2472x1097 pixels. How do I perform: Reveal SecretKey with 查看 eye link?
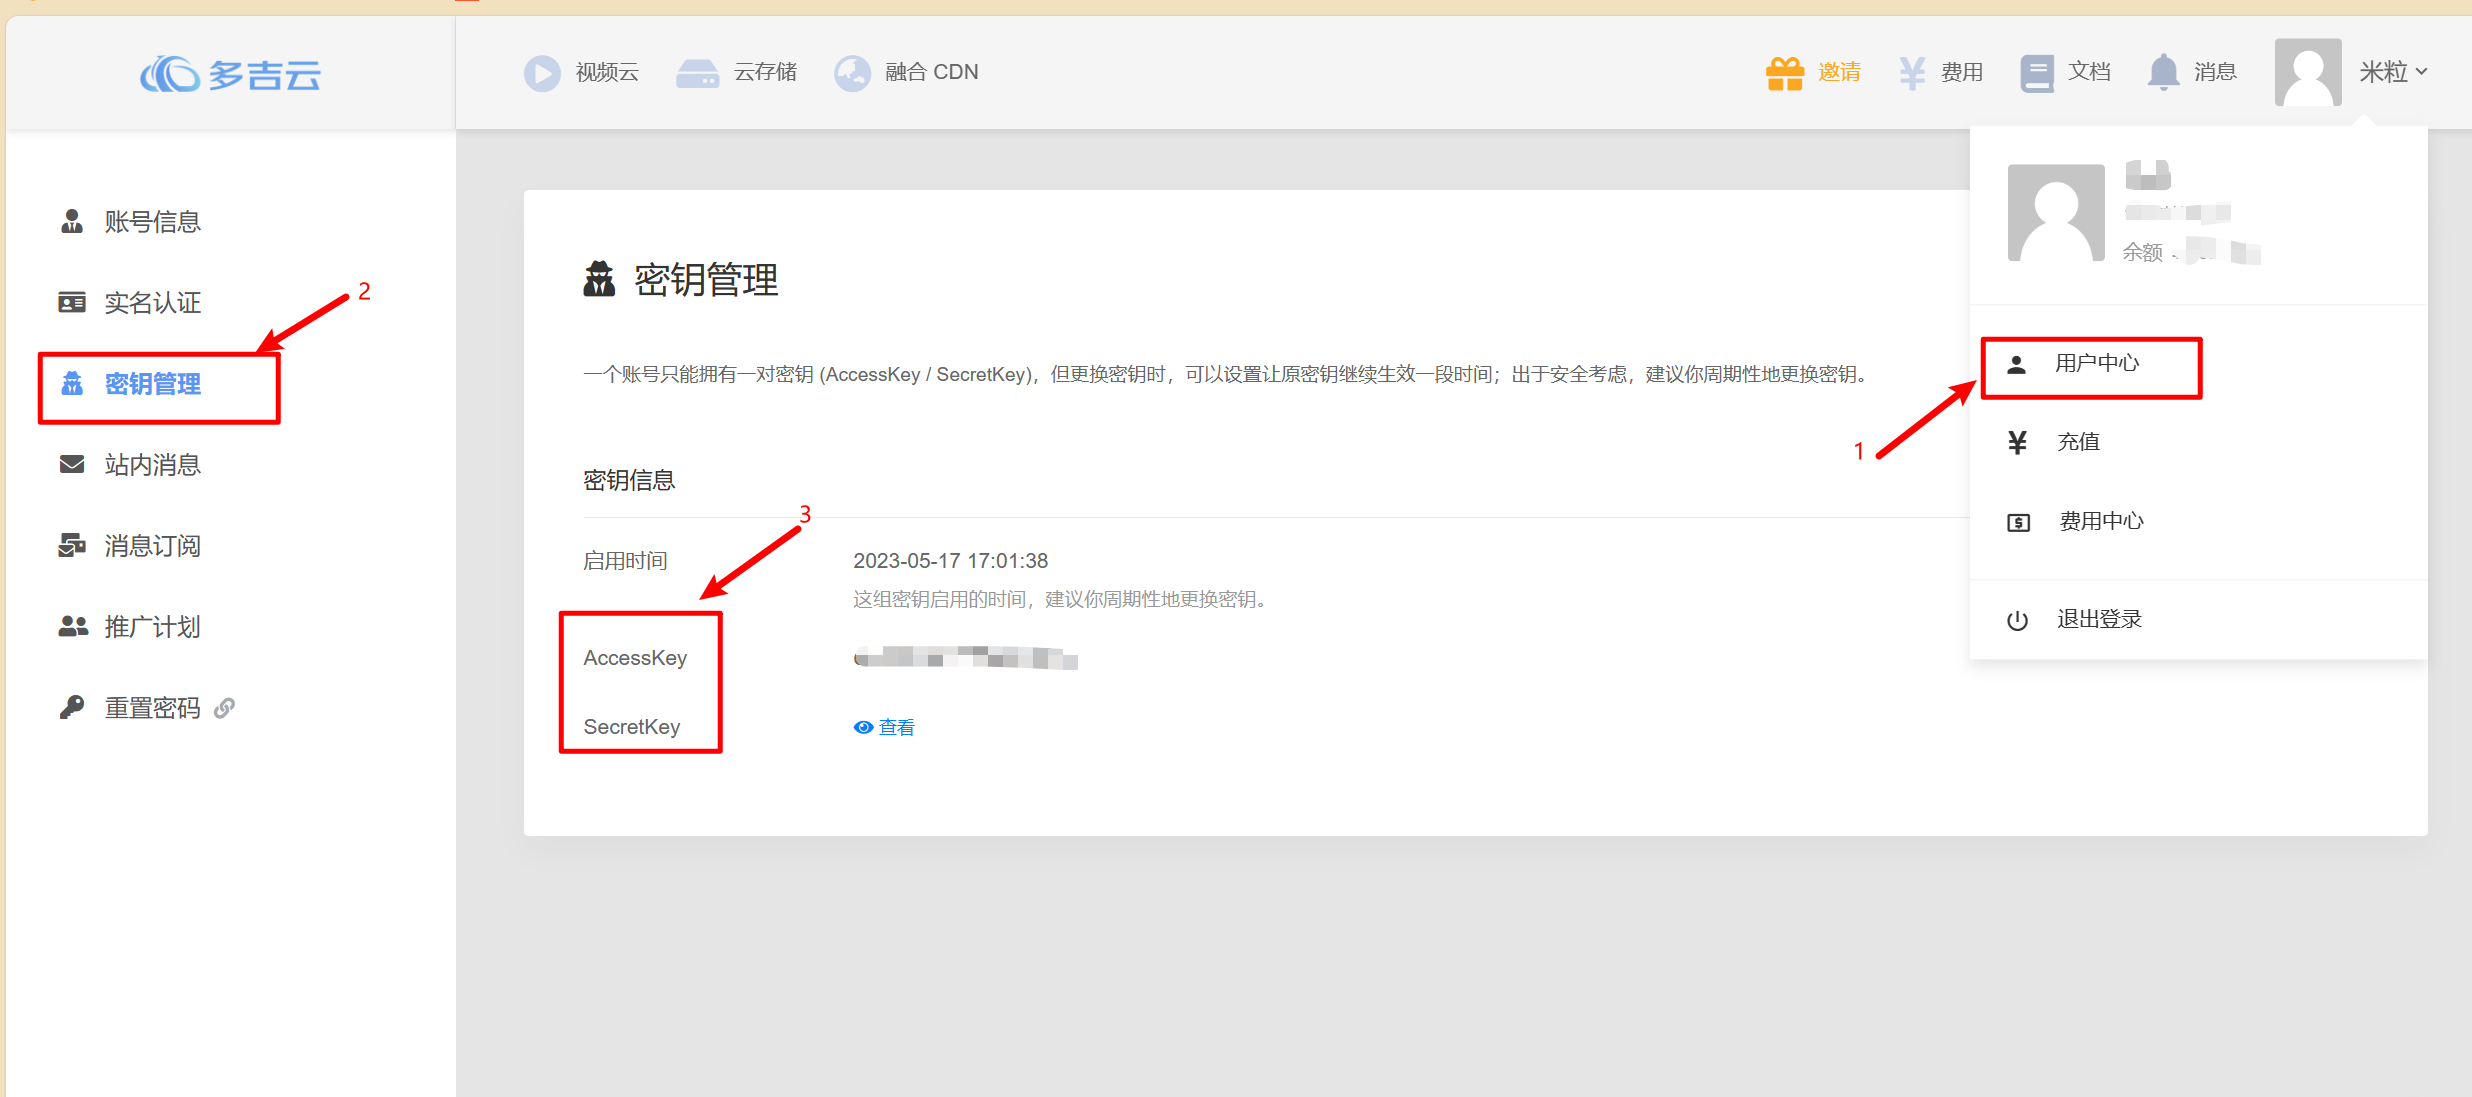tap(884, 727)
